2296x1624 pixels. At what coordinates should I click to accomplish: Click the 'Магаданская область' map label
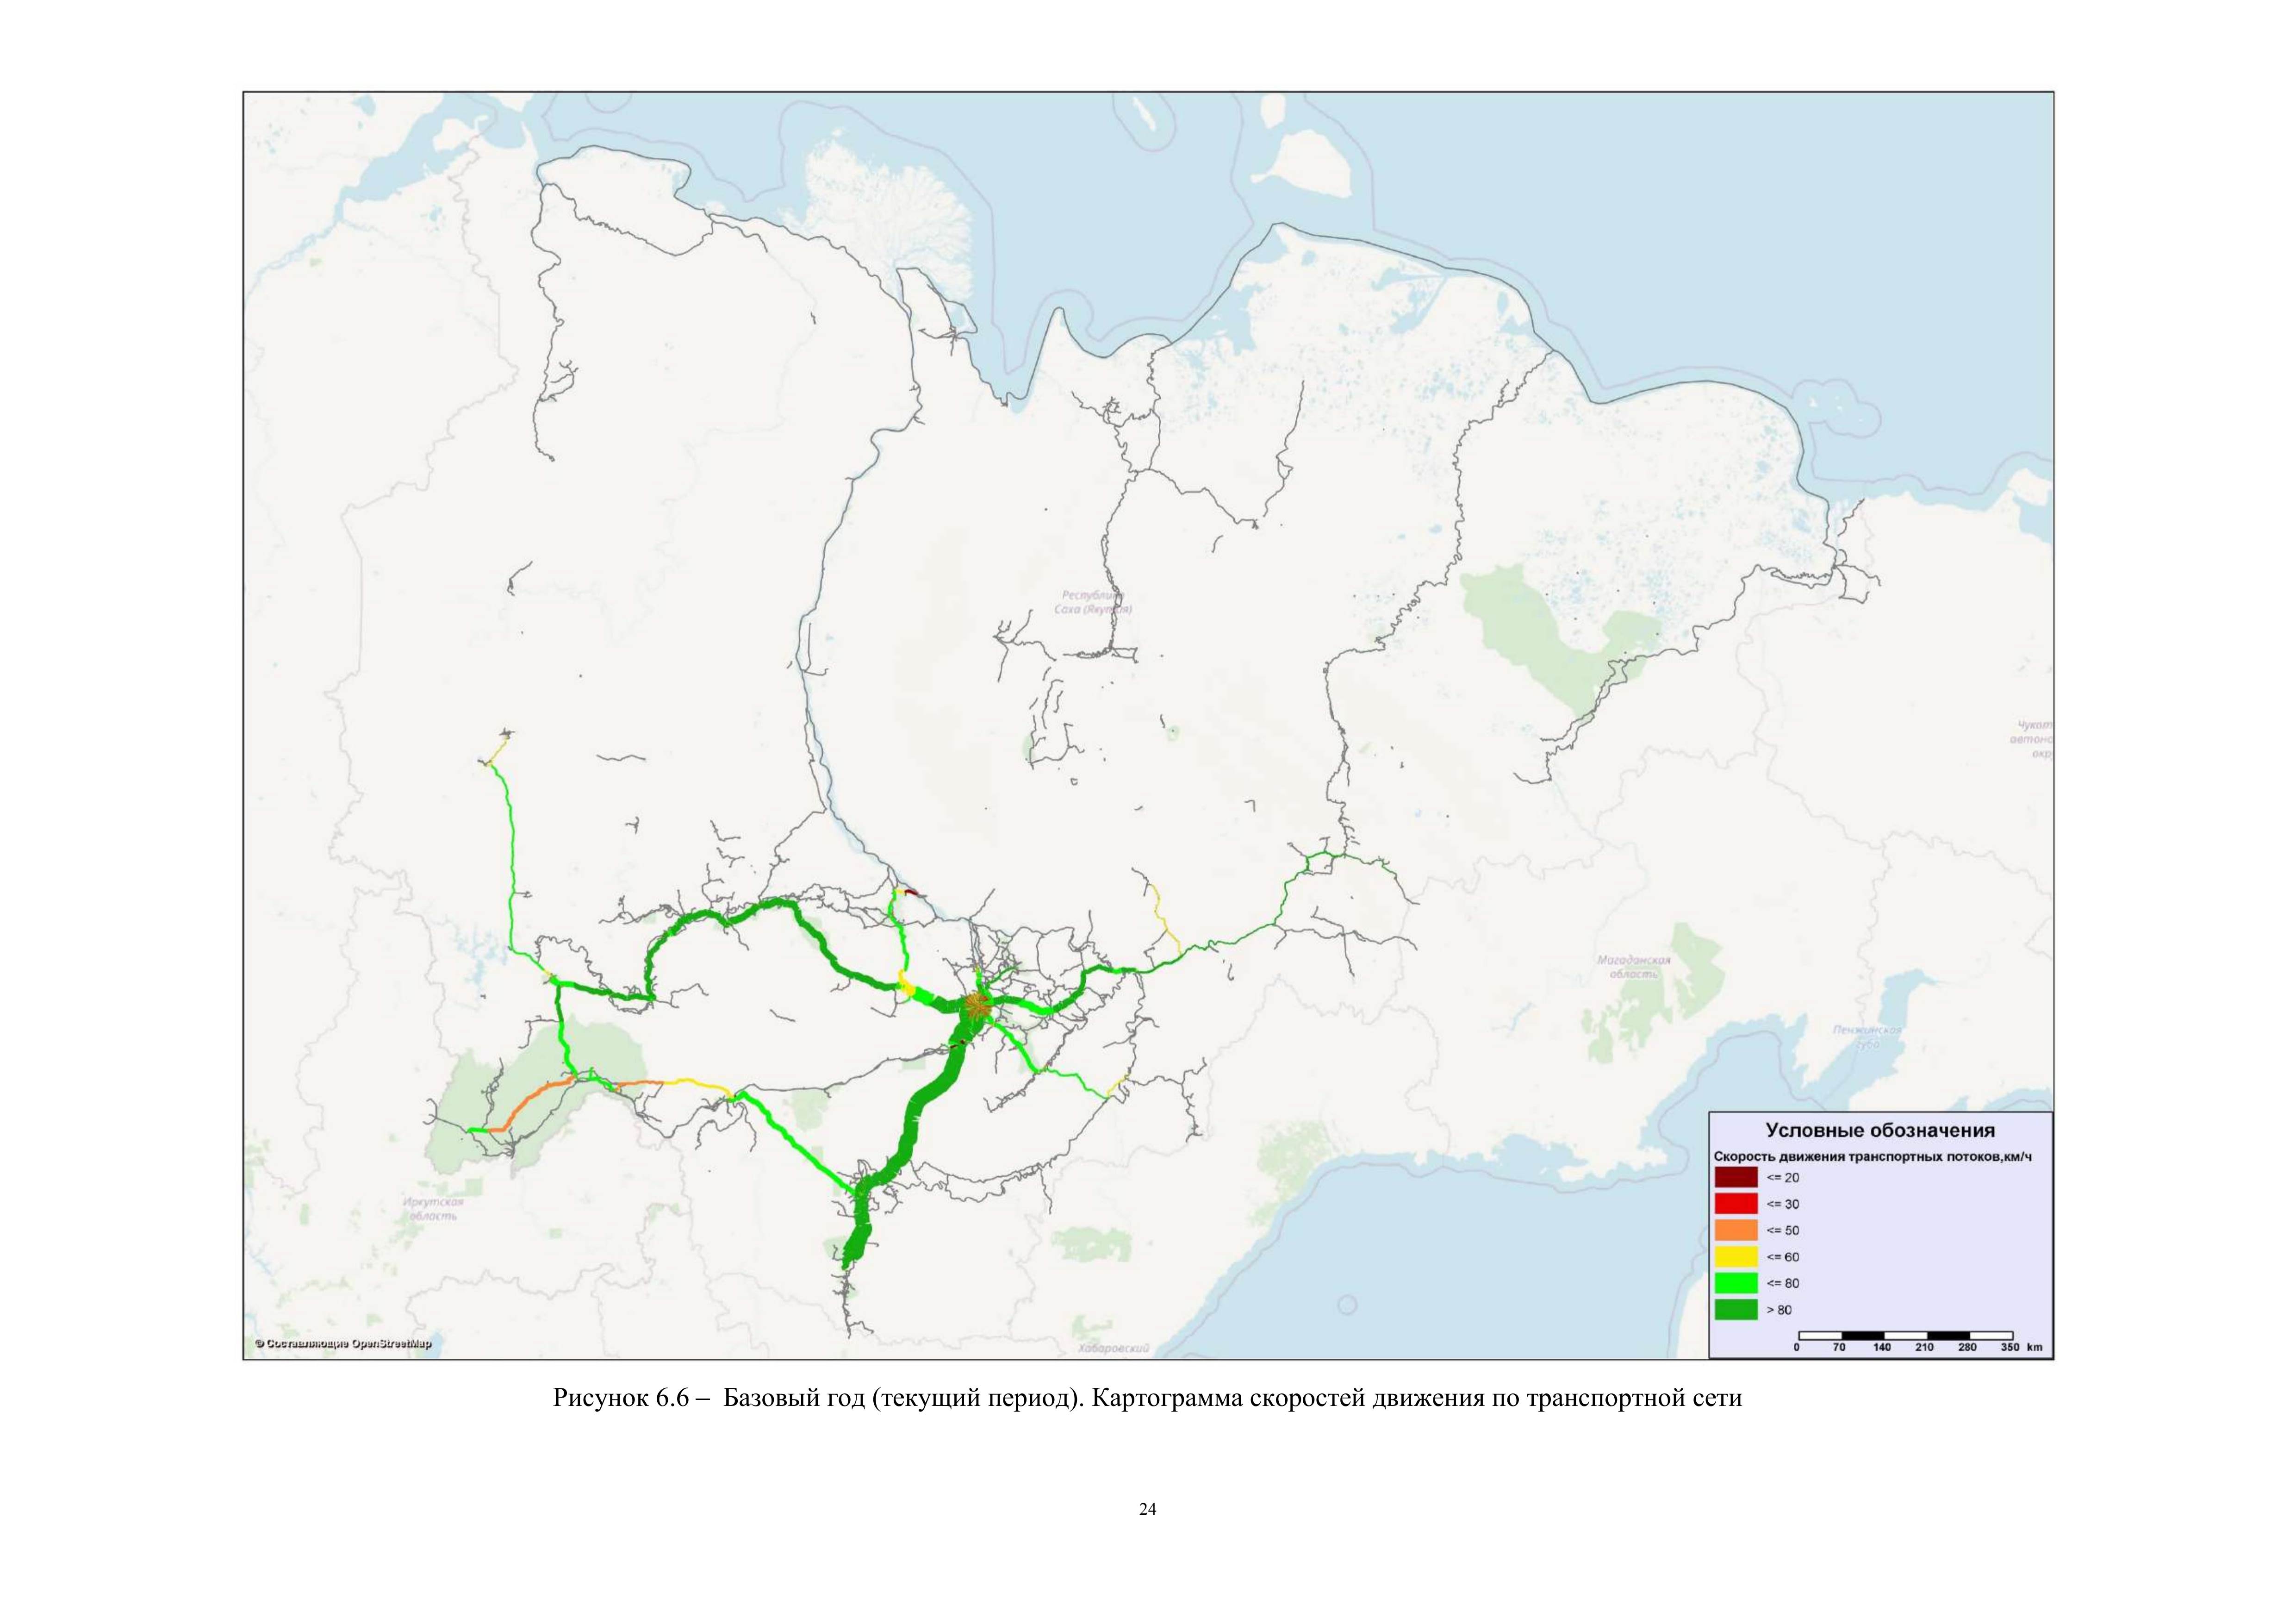[1634, 966]
